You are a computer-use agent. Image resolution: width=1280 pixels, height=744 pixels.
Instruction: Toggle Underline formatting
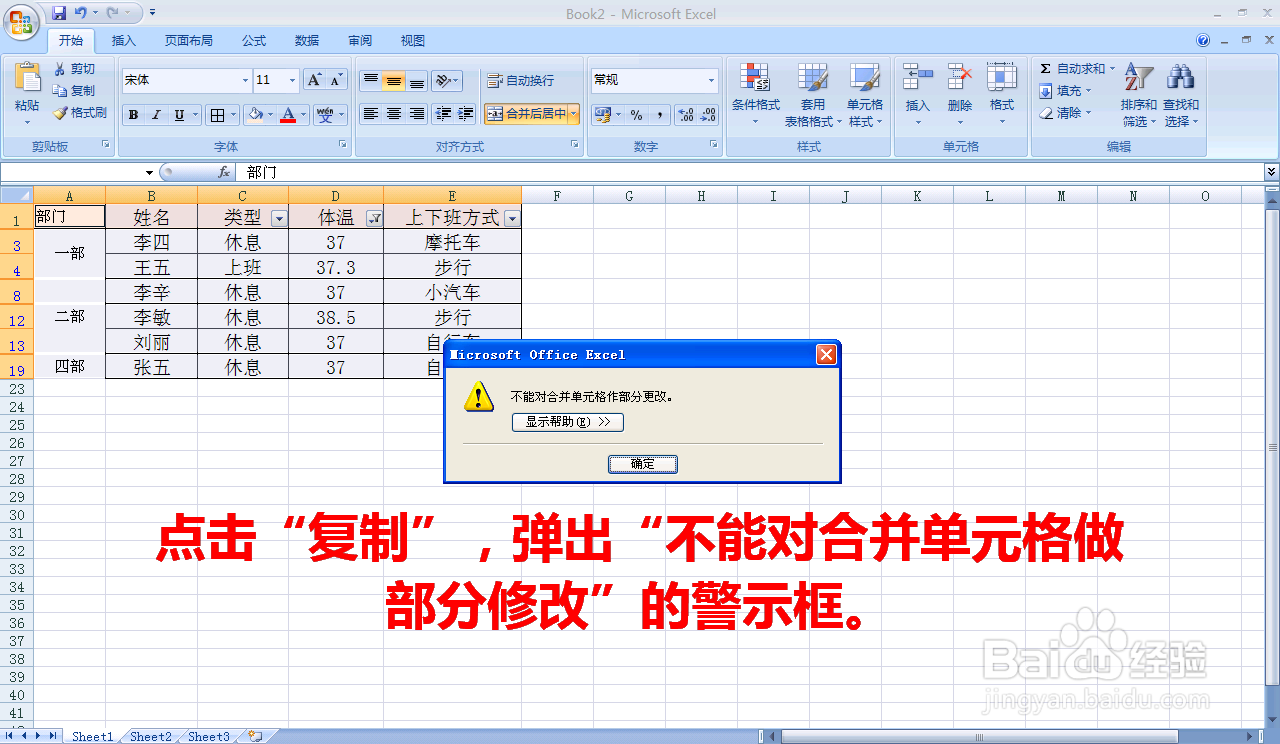point(179,115)
